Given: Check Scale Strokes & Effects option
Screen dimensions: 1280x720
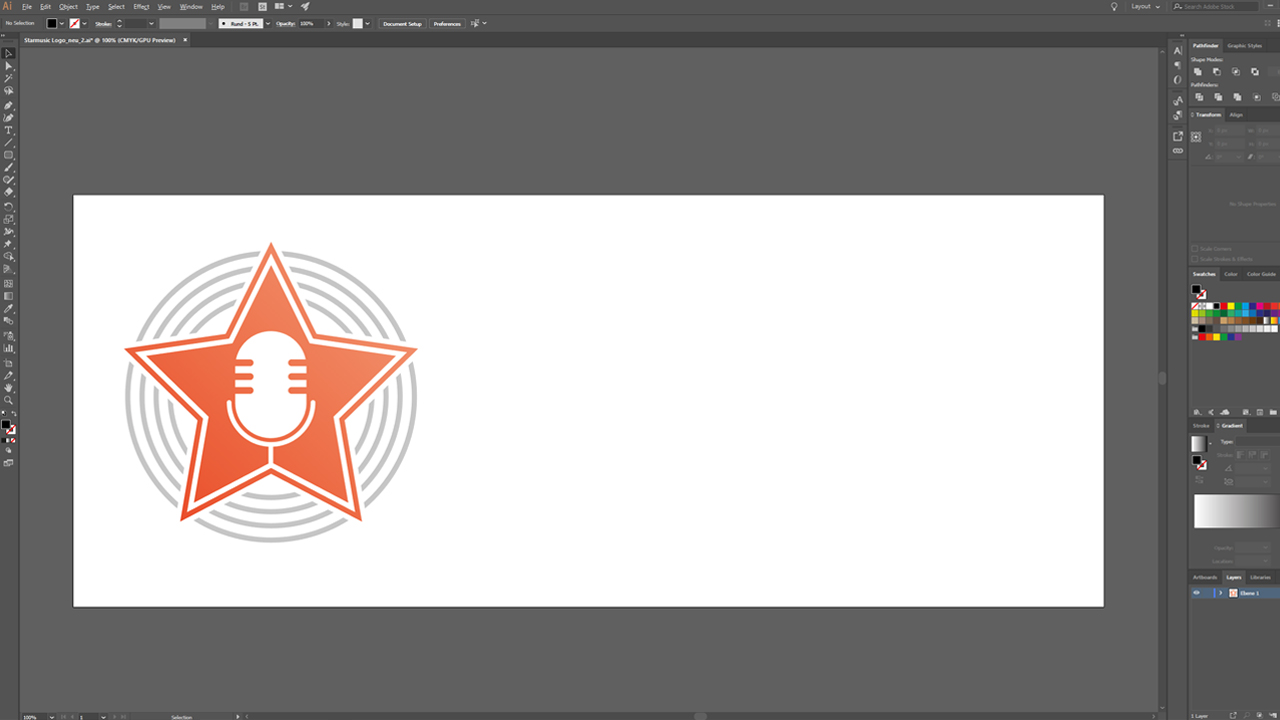Looking at the screenshot, I should [x=1194, y=259].
